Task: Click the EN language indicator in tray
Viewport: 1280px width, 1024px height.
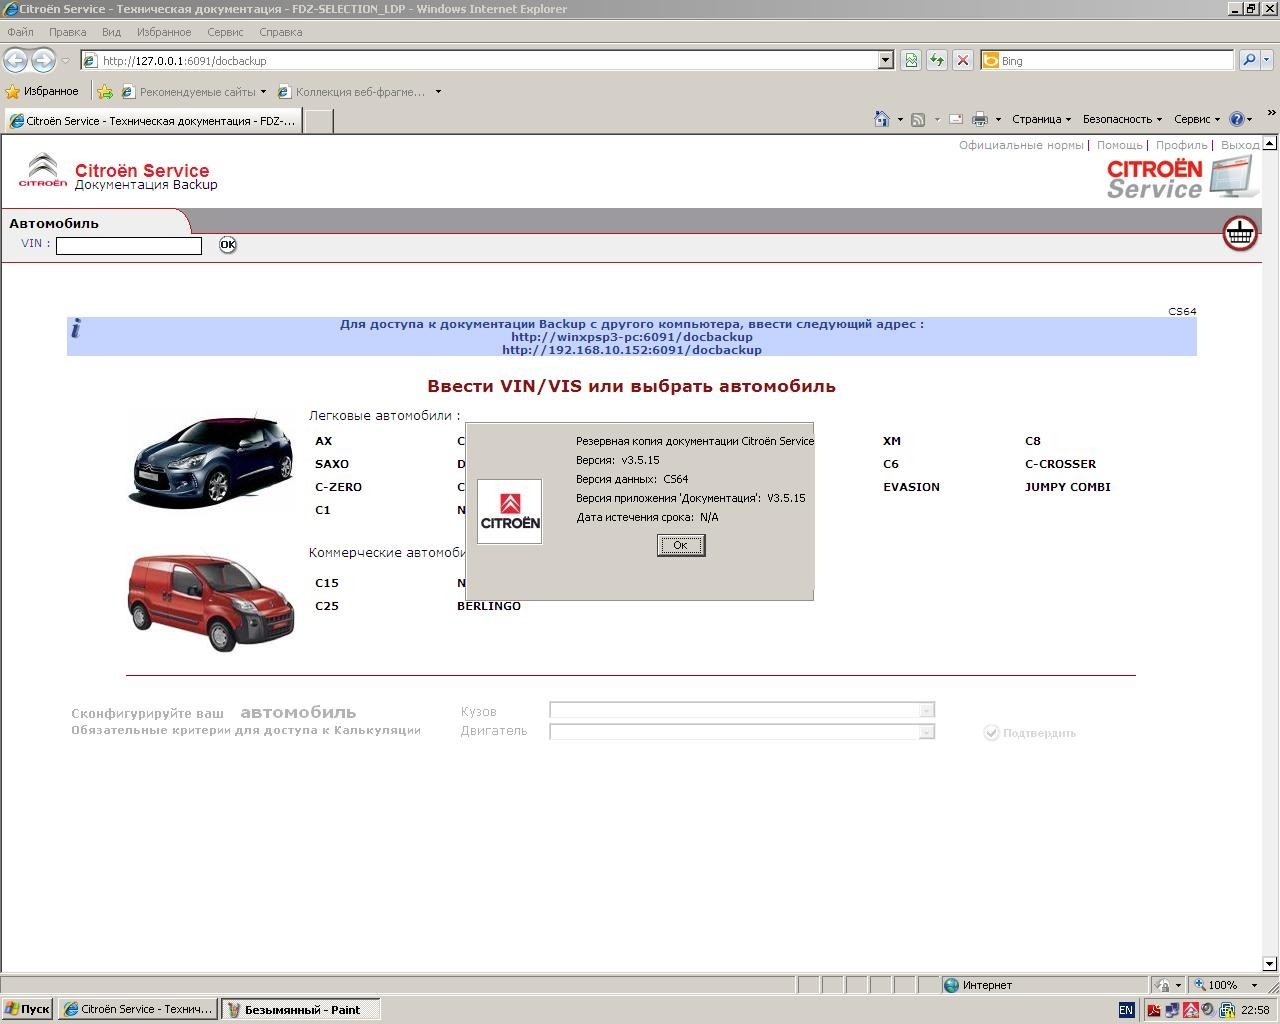Action: (1126, 1010)
